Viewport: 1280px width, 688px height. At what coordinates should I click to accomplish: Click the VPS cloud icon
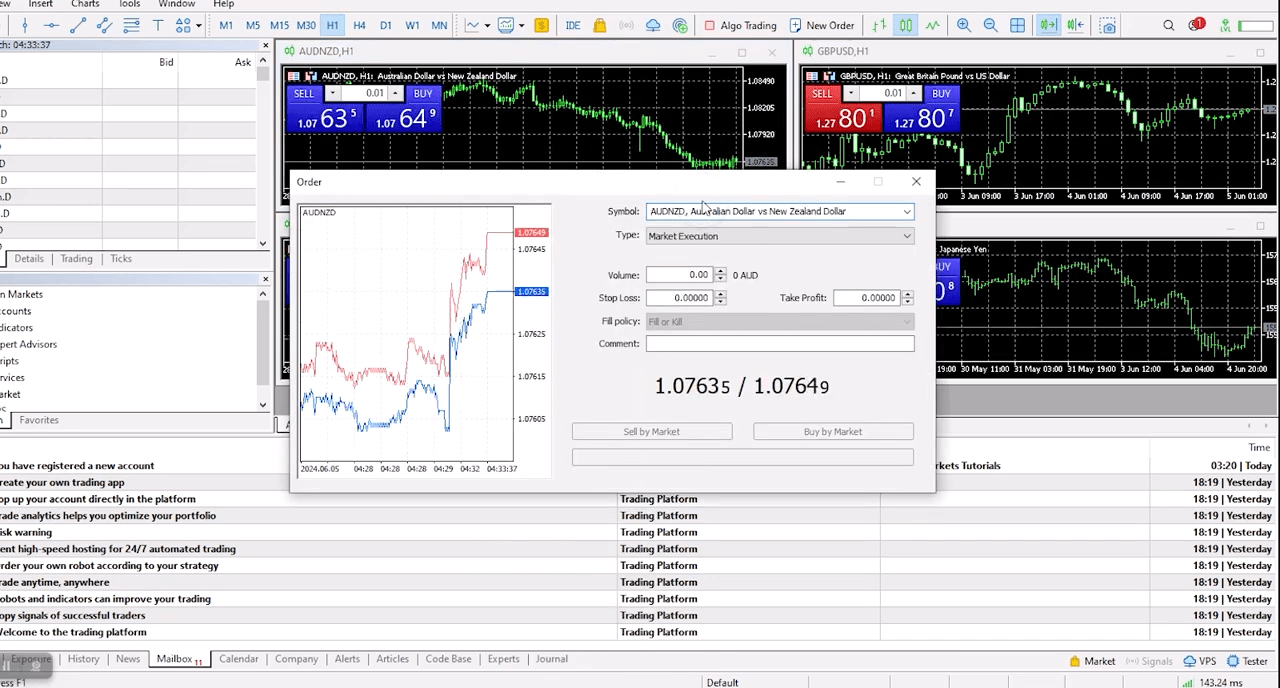[x=652, y=25]
